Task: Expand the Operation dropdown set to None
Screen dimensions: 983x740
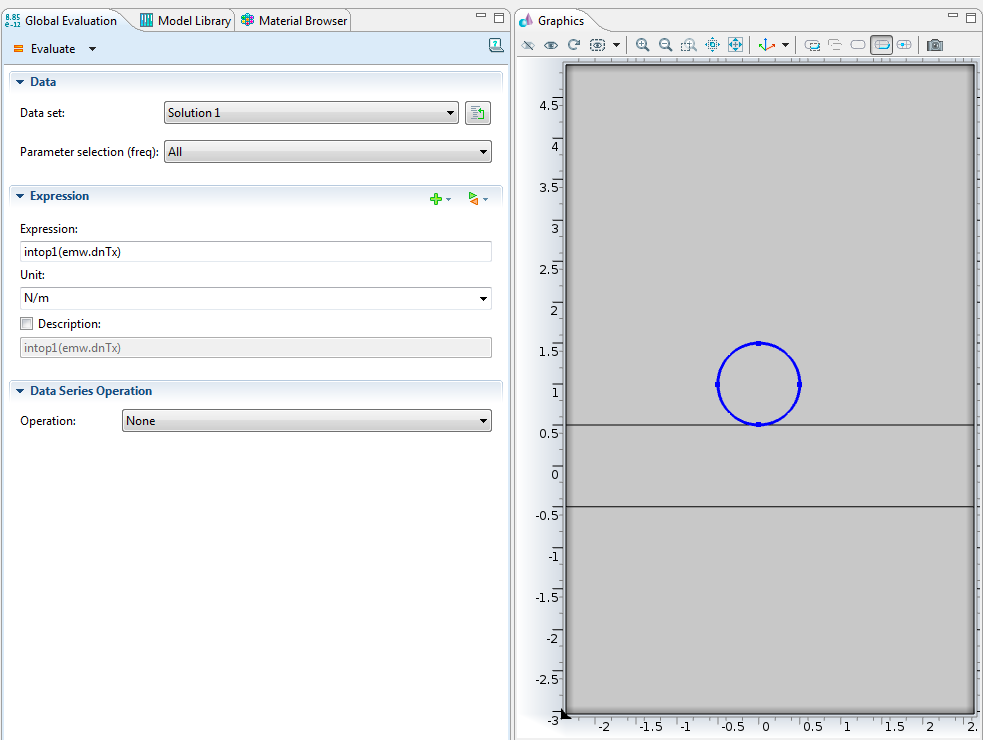Action: tap(306, 421)
